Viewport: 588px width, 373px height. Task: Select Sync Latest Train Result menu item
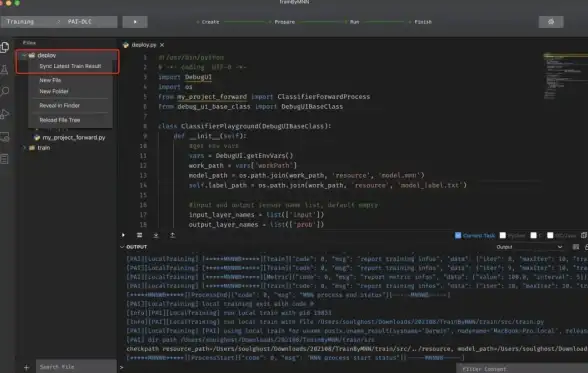[70, 66]
